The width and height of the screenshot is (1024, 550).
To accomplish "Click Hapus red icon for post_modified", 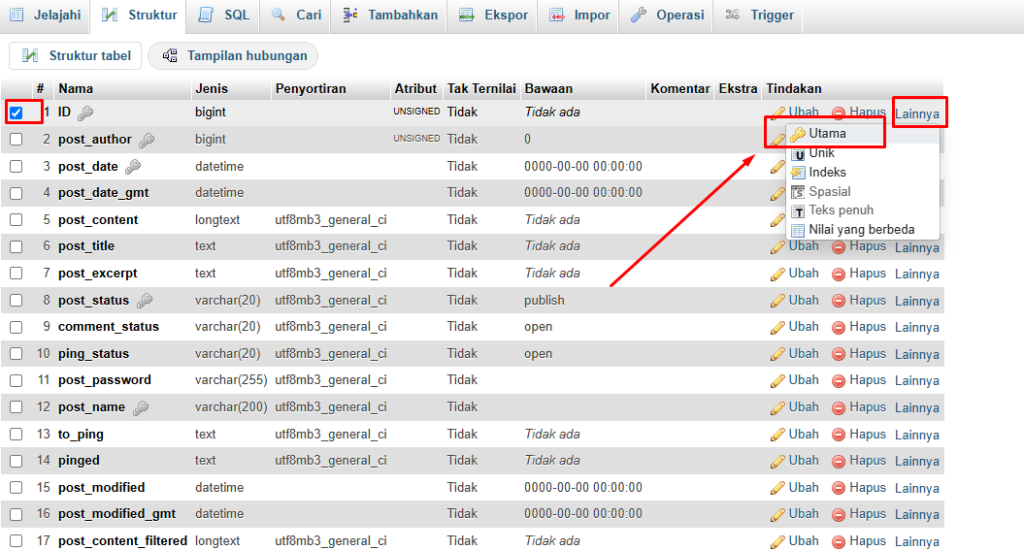I will coord(839,489).
